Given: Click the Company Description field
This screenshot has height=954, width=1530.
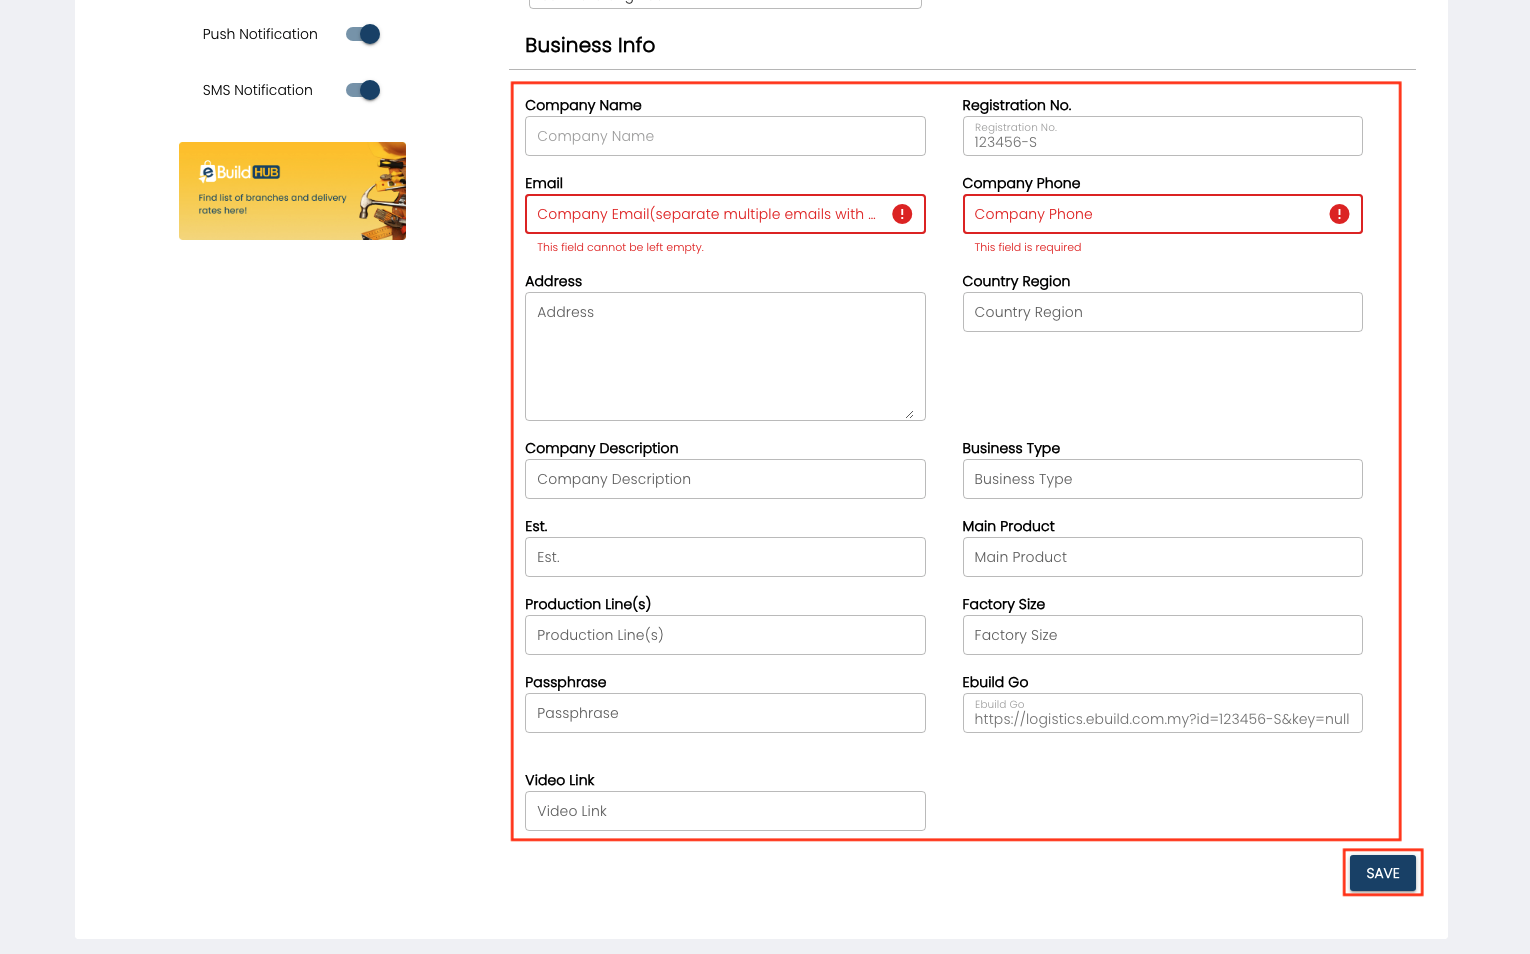Looking at the screenshot, I should pyautogui.click(x=724, y=479).
